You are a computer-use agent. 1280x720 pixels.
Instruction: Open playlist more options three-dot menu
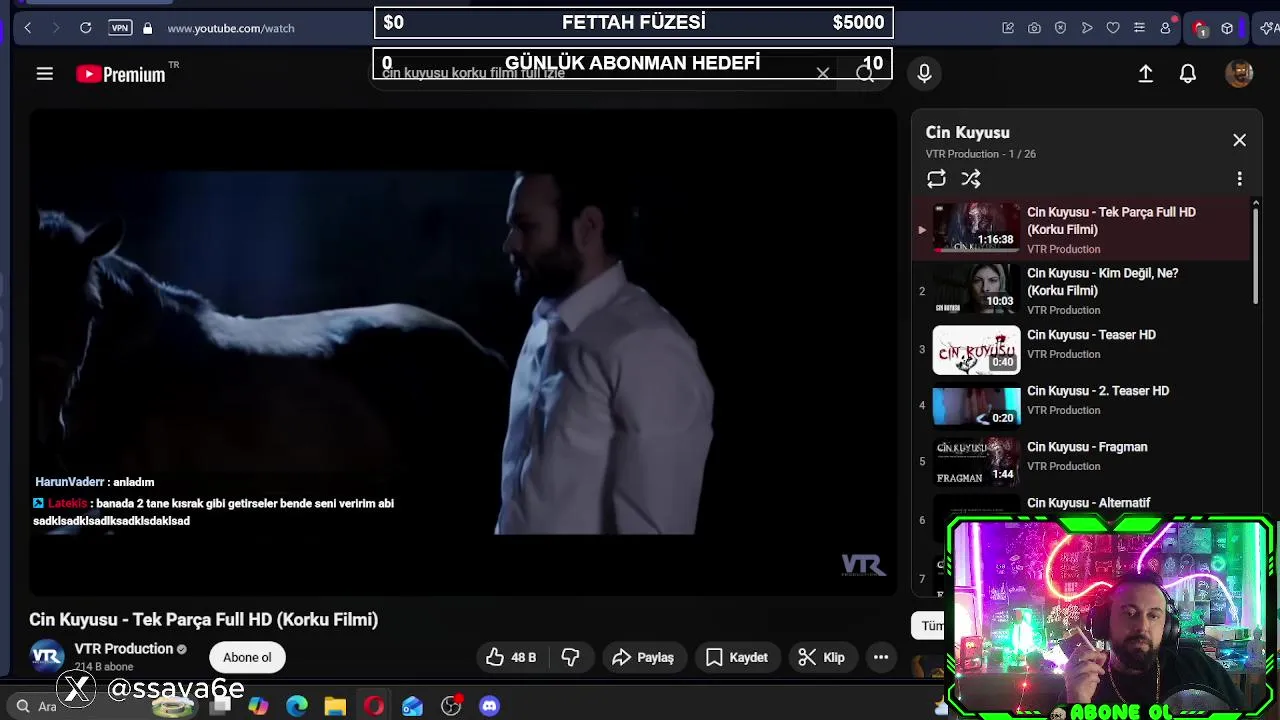(1239, 179)
